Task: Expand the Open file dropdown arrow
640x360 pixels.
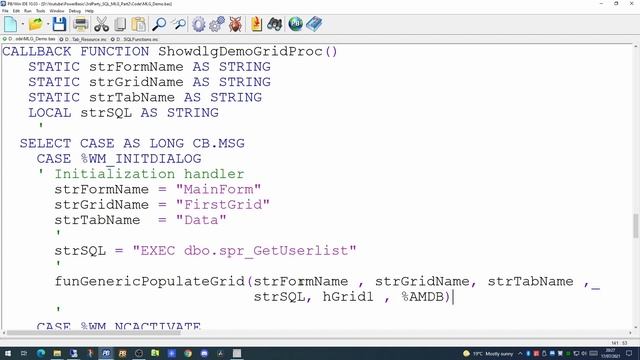Action: [x=48, y=24]
